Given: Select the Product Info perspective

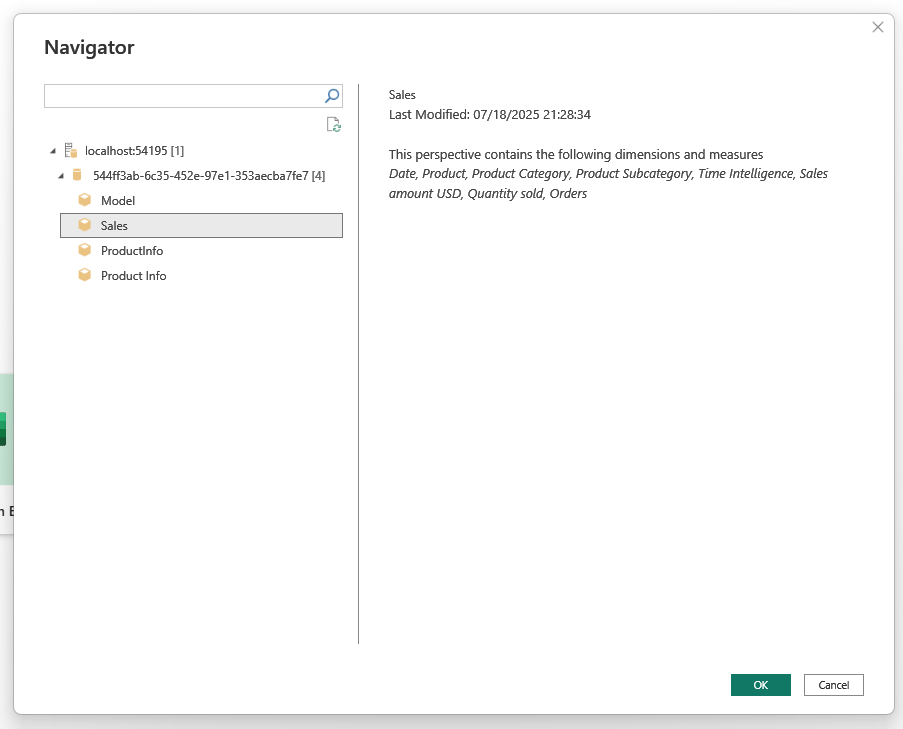Looking at the screenshot, I should tap(134, 276).
